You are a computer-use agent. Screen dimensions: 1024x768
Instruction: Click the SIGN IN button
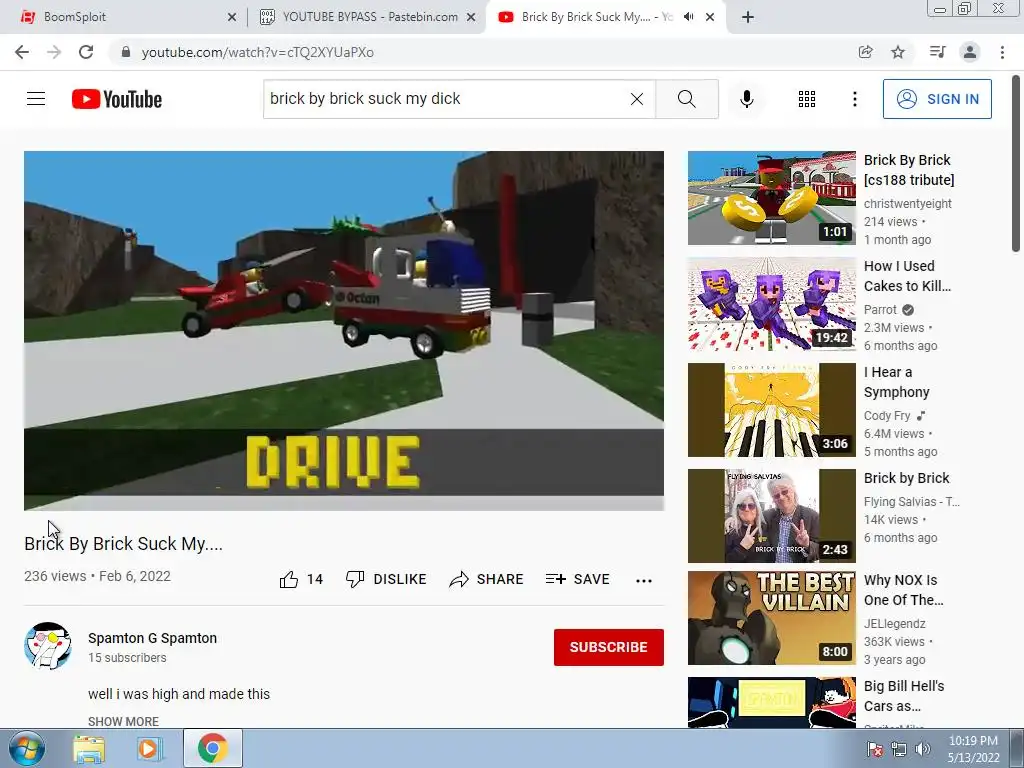(x=936, y=99)
